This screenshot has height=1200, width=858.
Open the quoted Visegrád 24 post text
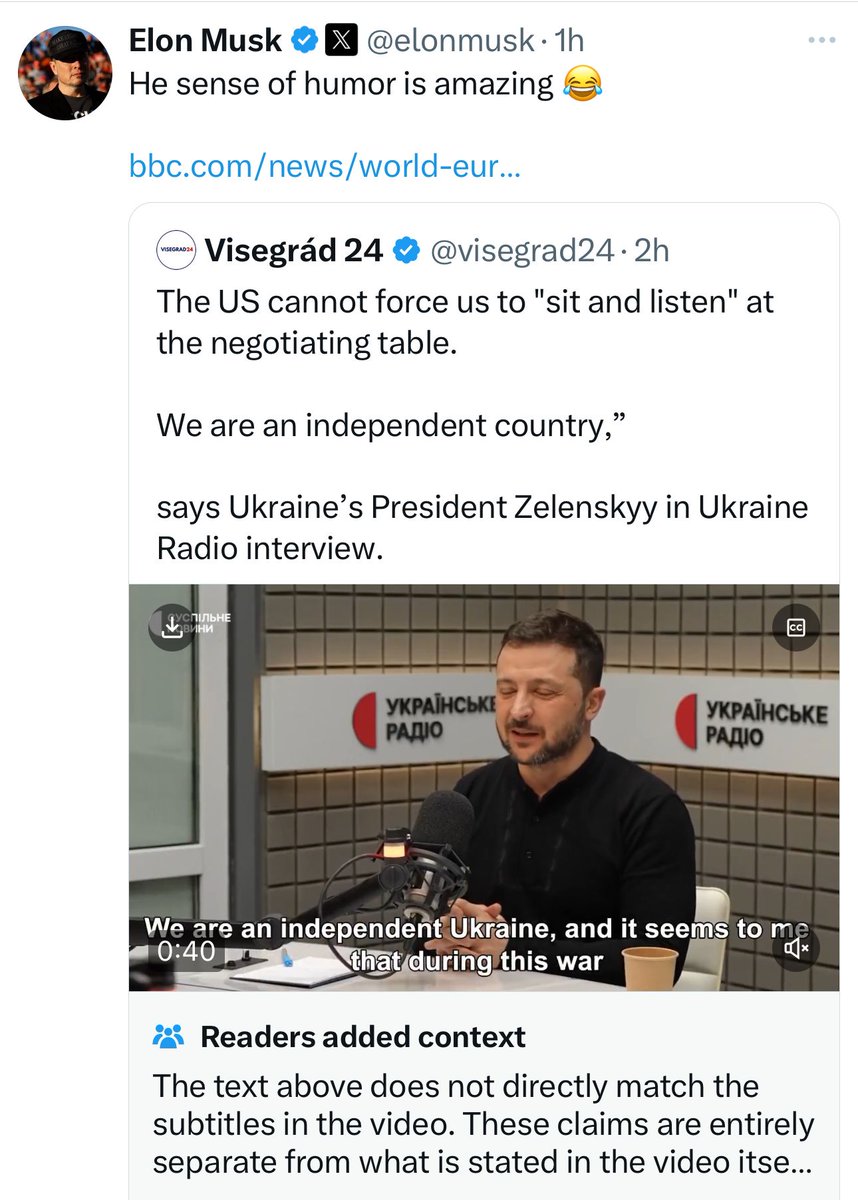click(482, 424)
